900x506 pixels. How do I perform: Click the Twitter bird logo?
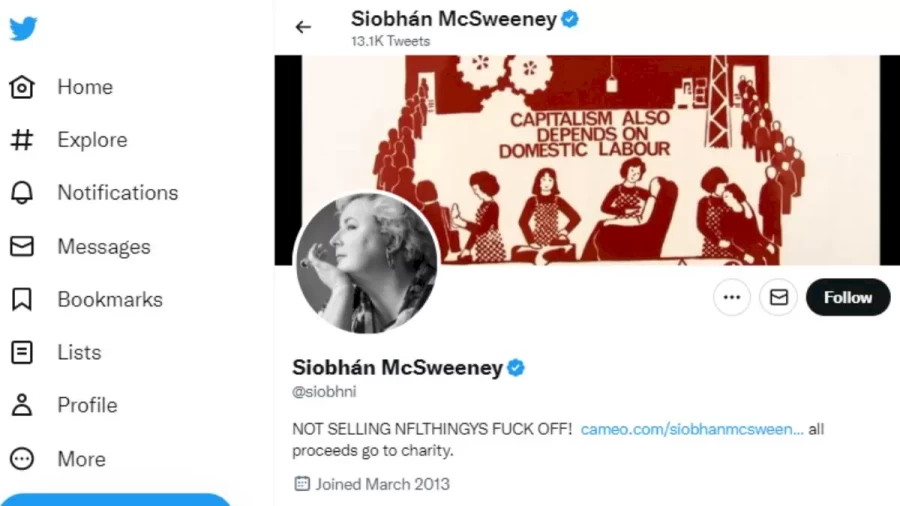(x=23, y=28)
